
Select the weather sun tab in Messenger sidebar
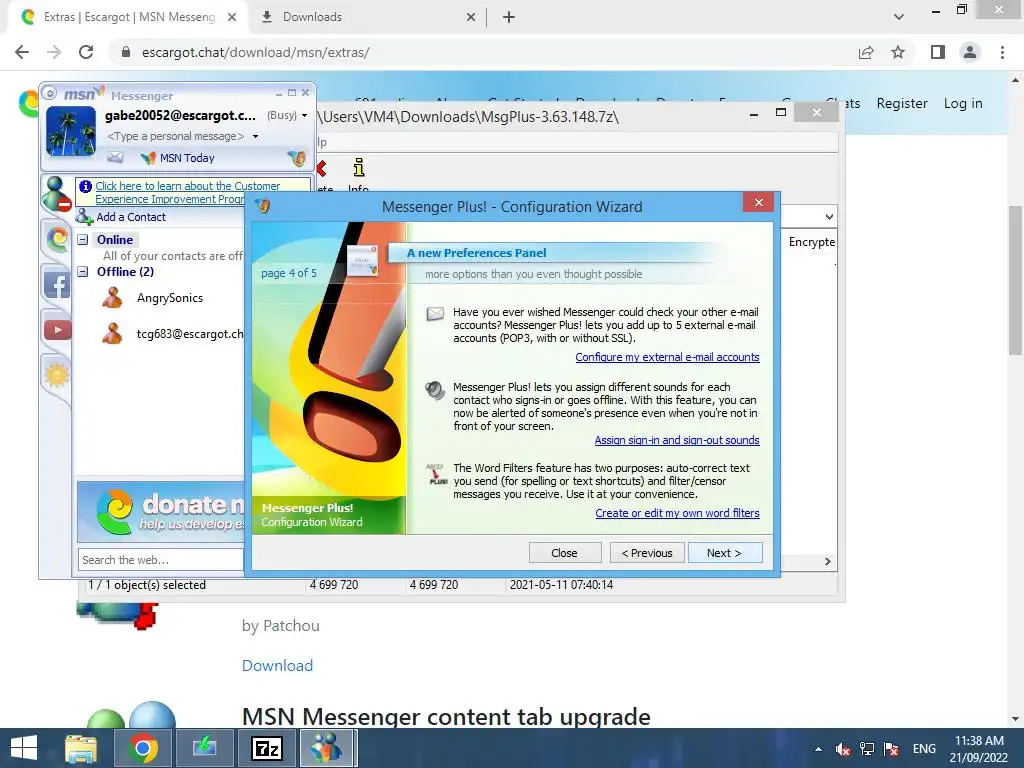coord(56,375)
